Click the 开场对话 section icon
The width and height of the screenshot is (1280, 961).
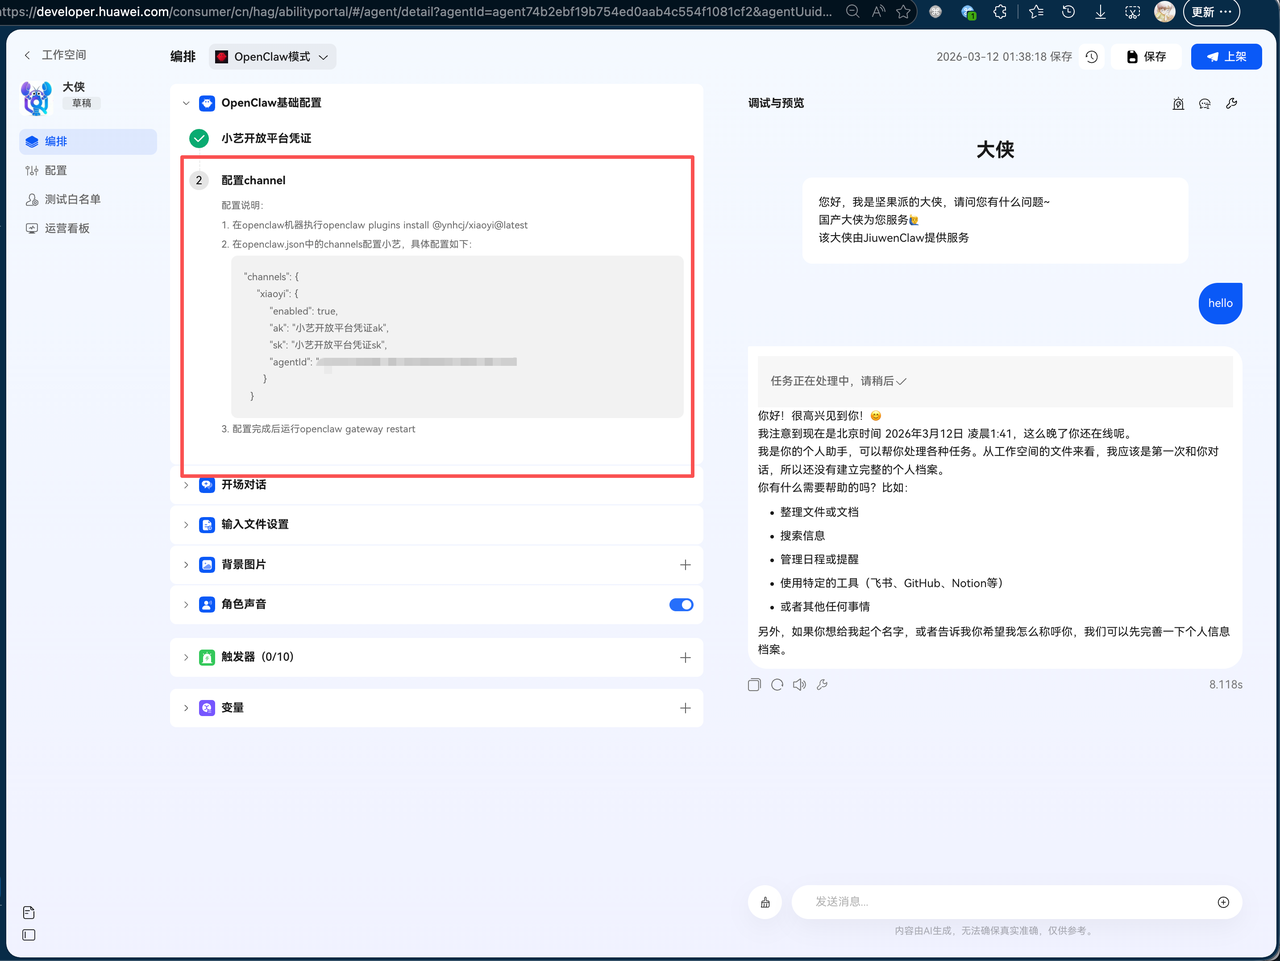(207, 485)
